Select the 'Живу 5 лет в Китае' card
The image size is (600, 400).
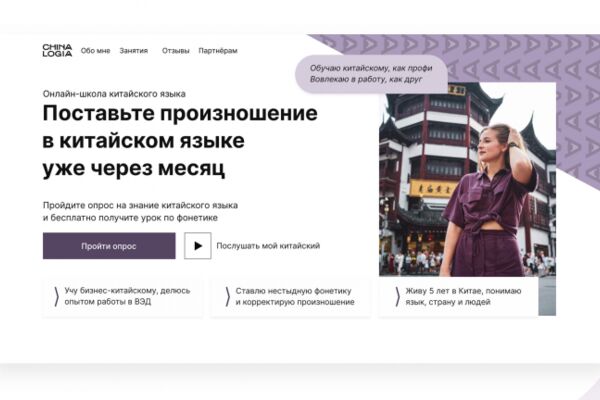point(458,297)
